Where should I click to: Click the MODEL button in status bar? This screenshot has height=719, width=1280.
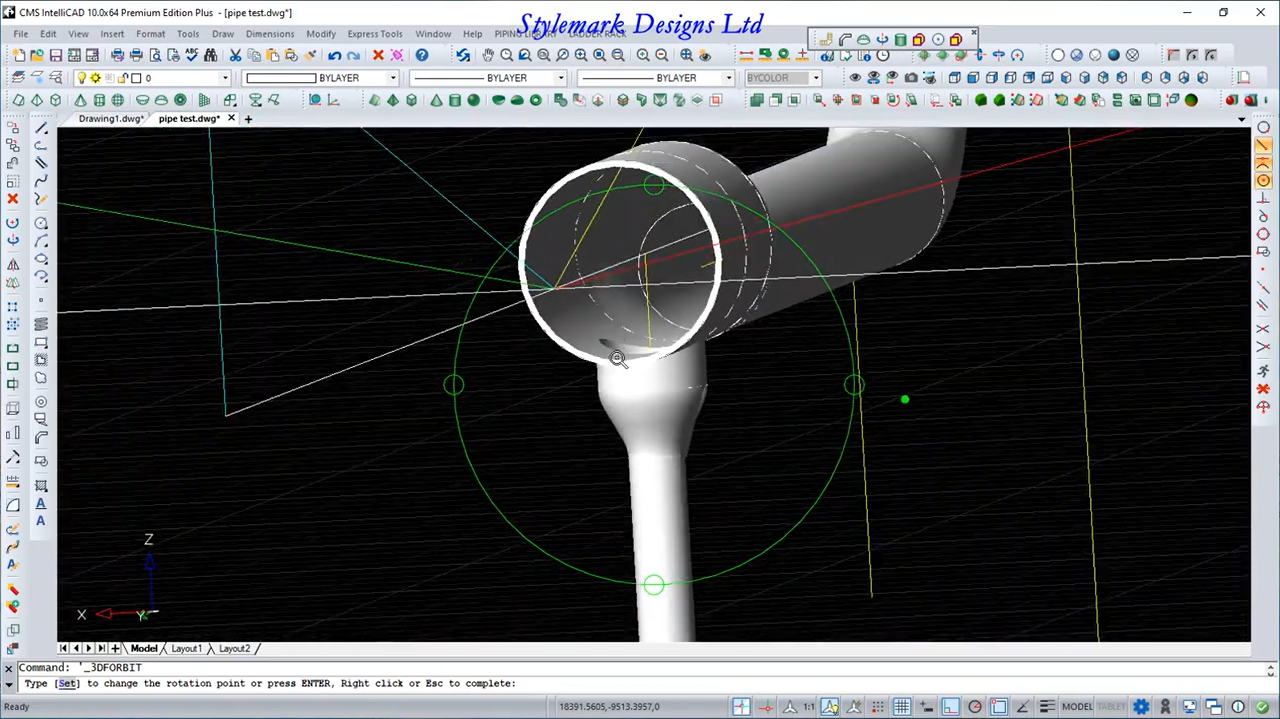(1077, 707)
